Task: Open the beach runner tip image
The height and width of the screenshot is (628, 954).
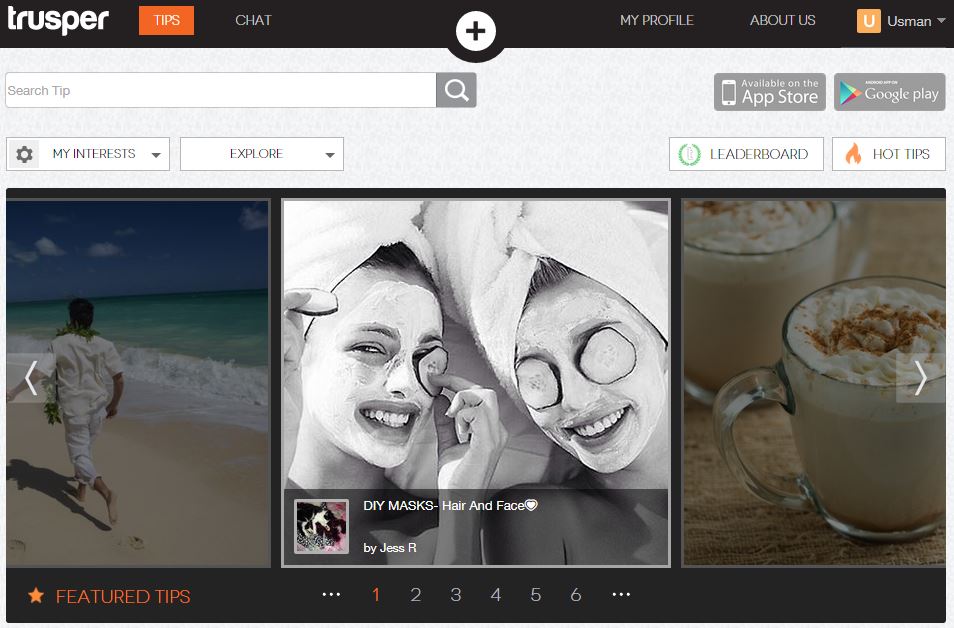Action: click(x=139, y=383)
